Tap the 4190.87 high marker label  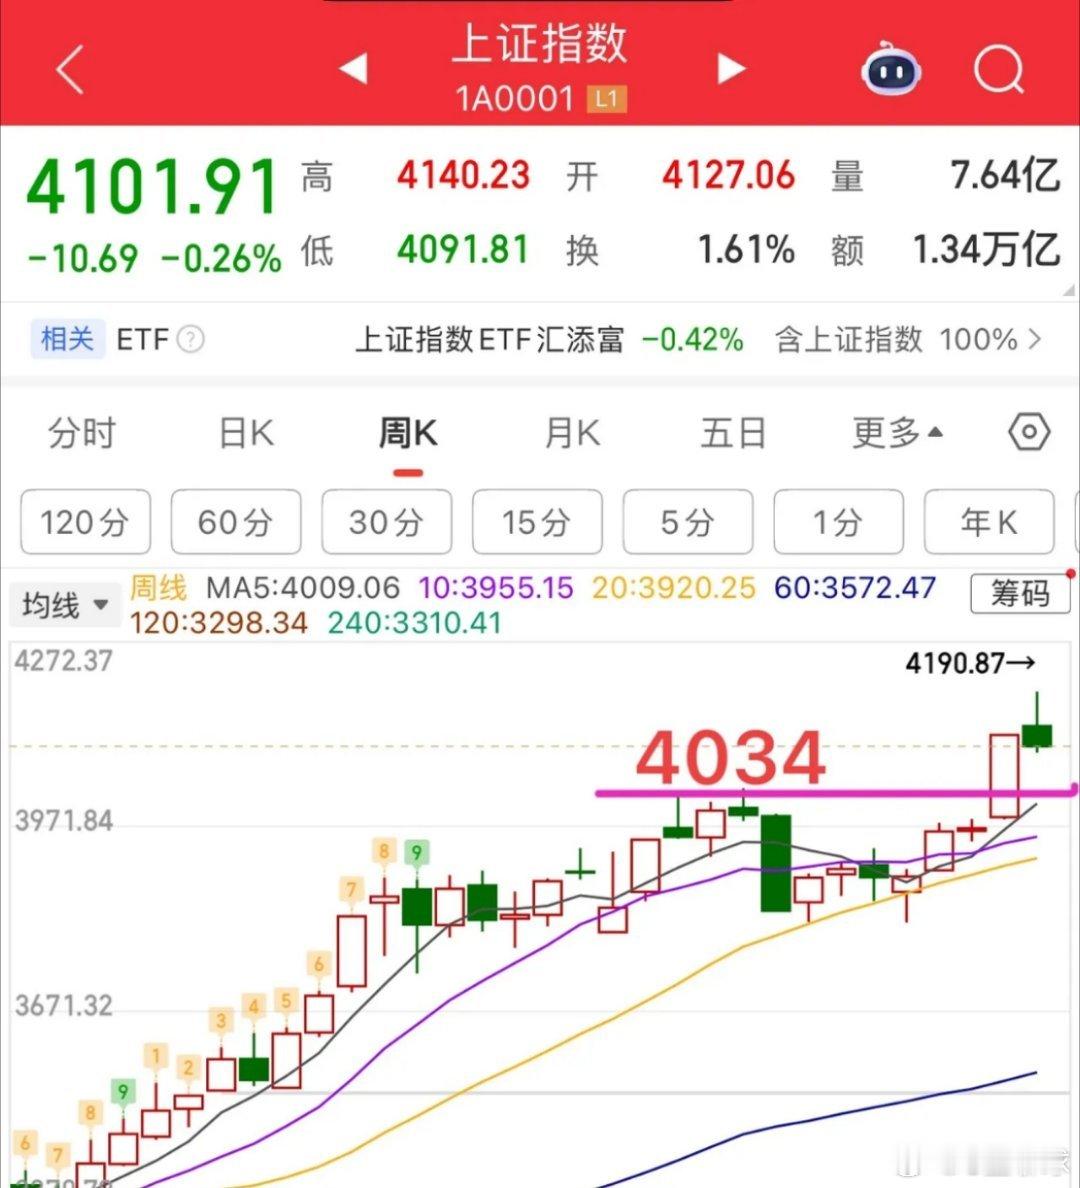click(x=970, y=664)
